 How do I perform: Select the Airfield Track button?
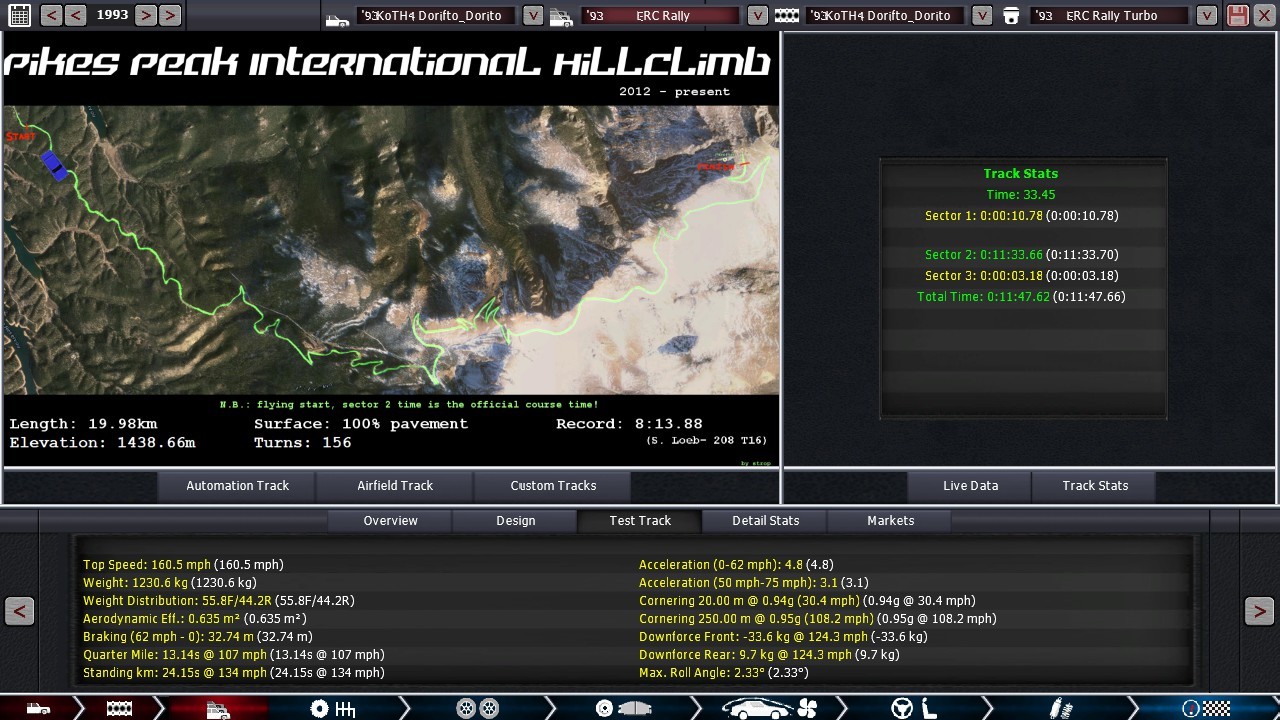(x=395, y=485)
